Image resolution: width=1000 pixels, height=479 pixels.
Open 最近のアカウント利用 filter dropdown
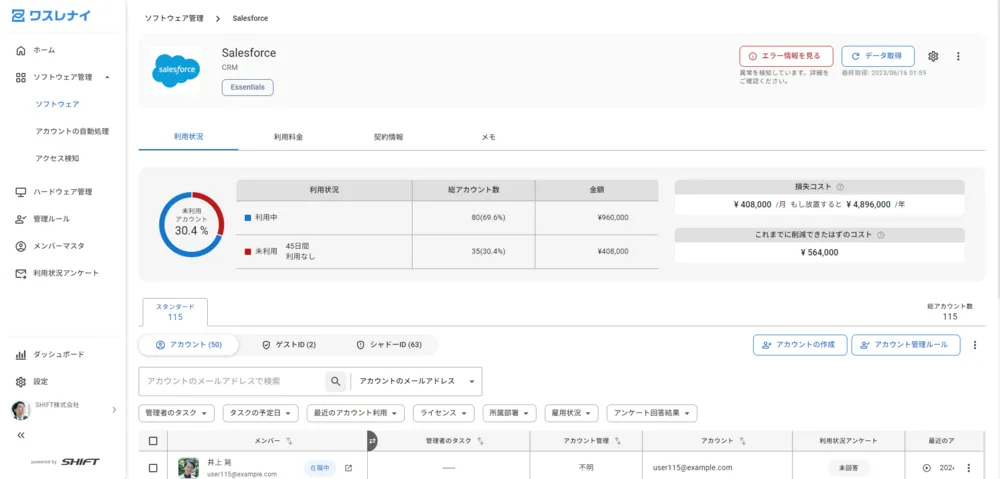coord(355,413)
